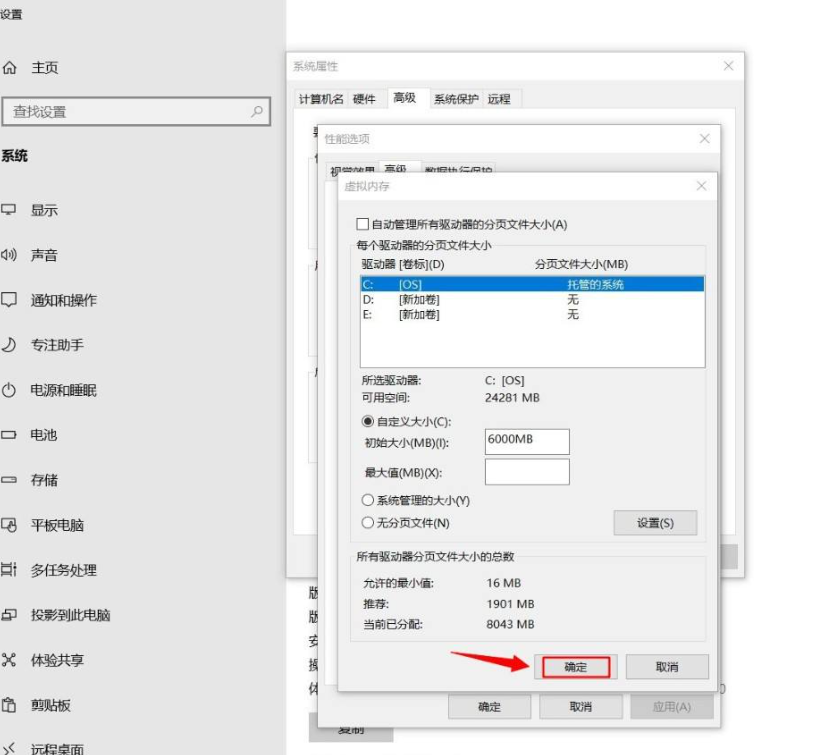Open 通知和操作 settings page
837x755 pixels.
click(x=64, y=300)
